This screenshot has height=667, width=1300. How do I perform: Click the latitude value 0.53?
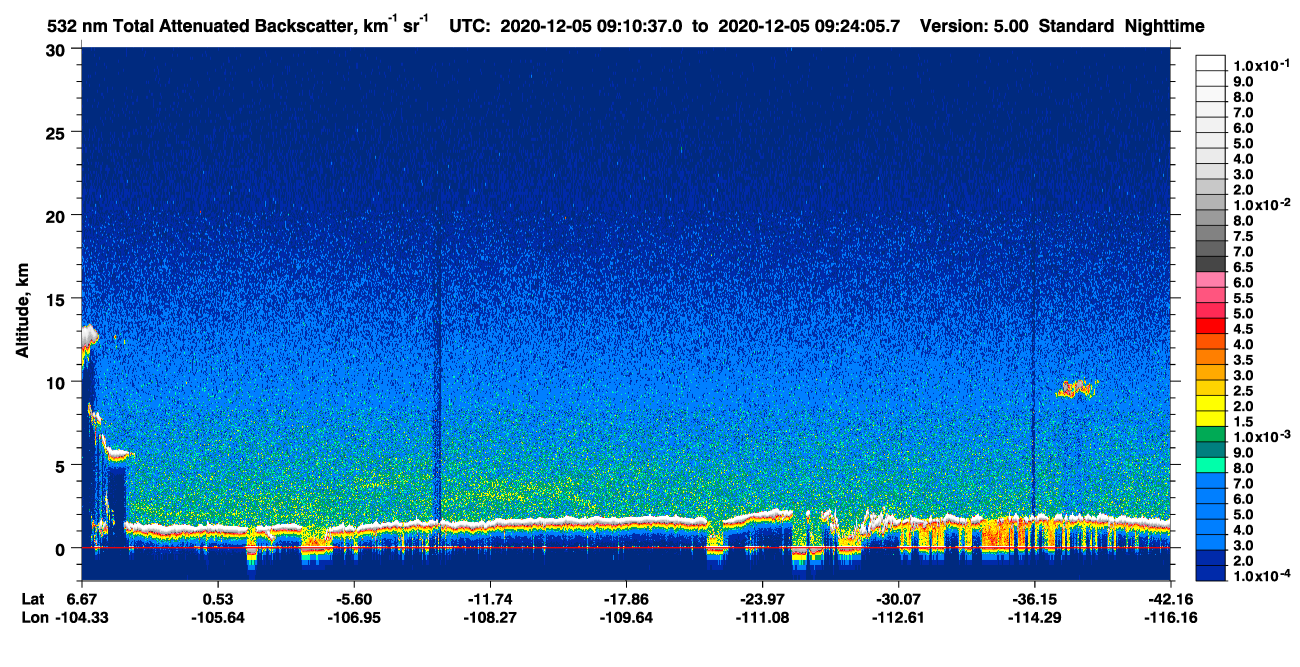[x=217, y=598]
